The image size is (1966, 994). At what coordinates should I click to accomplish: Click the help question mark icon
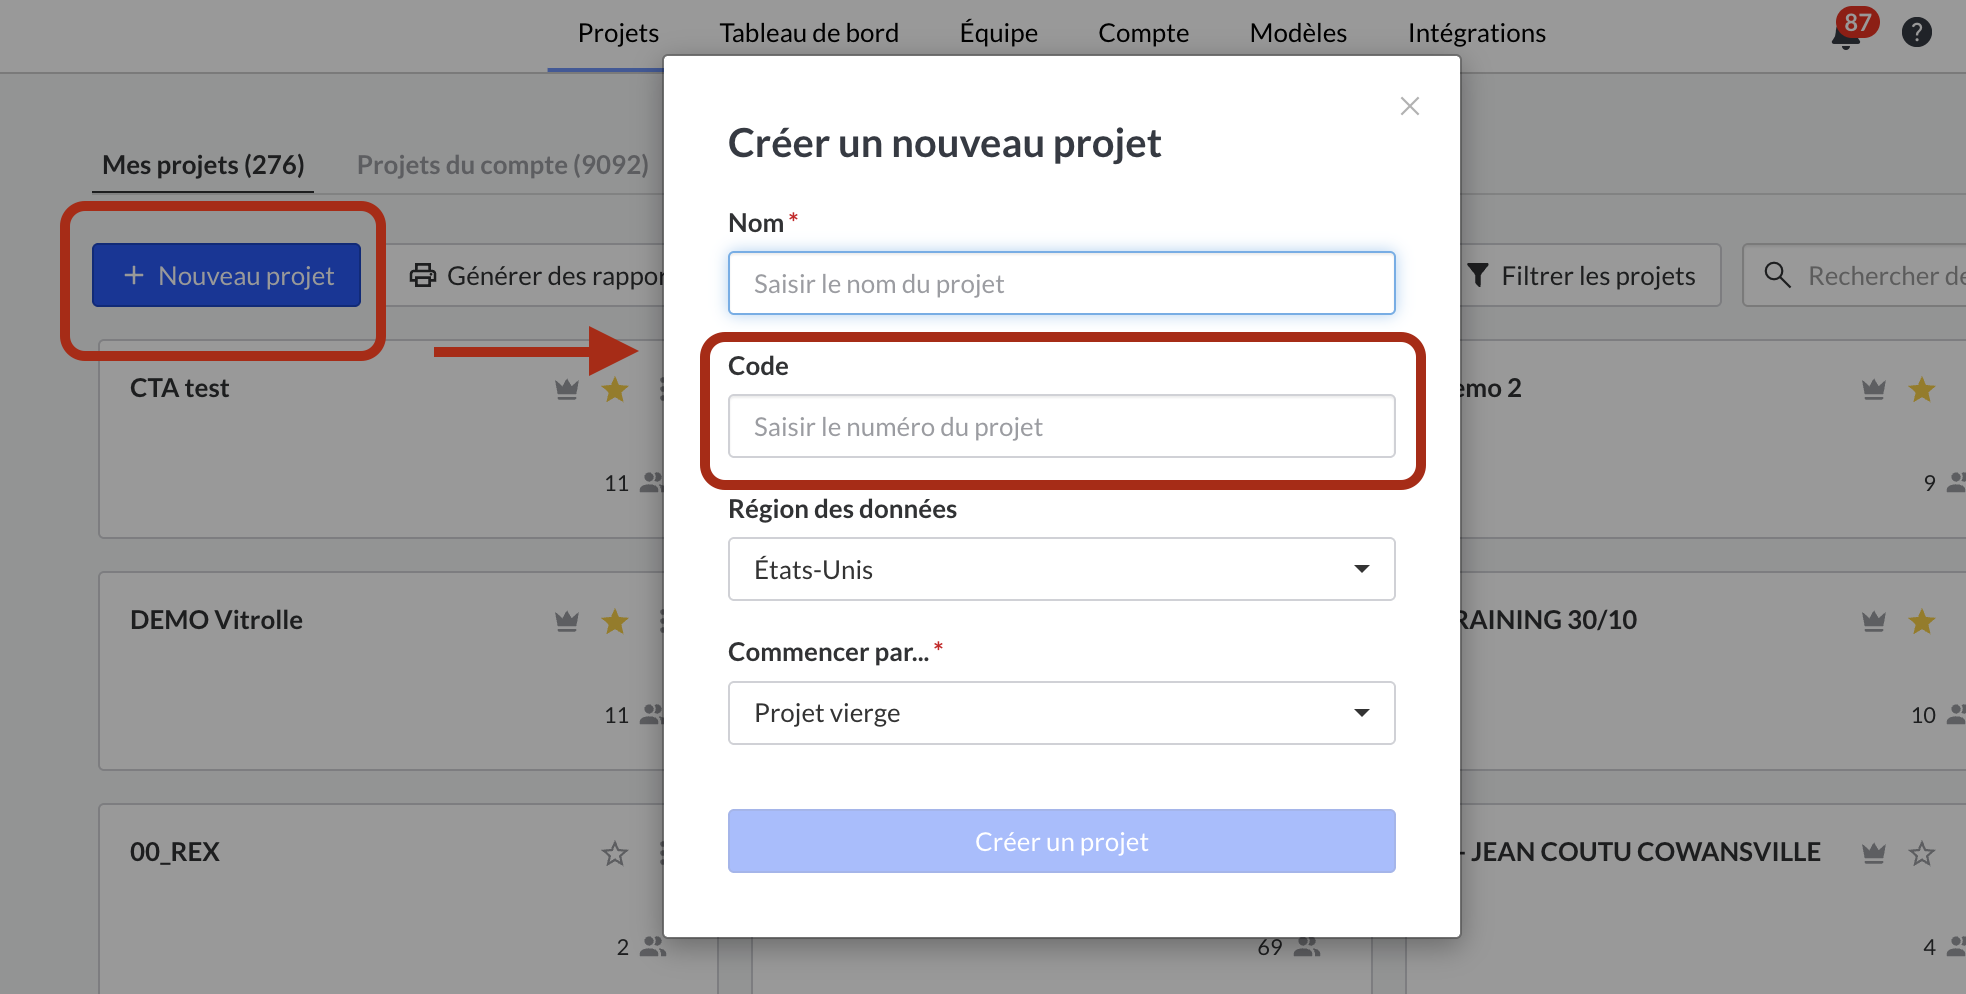[x=1916, y=33]
